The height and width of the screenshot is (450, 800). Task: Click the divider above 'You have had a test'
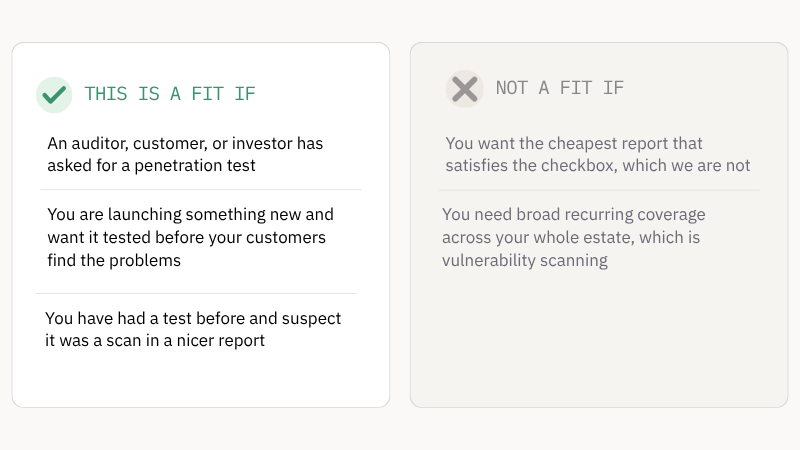[x=196, y=293]
